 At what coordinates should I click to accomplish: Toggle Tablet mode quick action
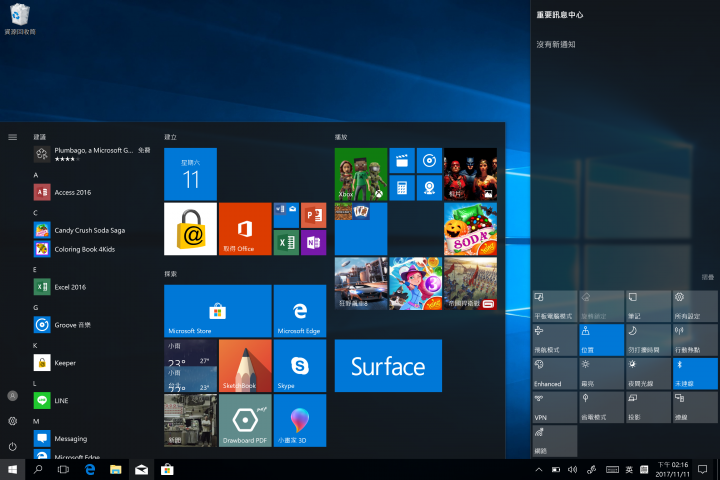click(555, 306)
